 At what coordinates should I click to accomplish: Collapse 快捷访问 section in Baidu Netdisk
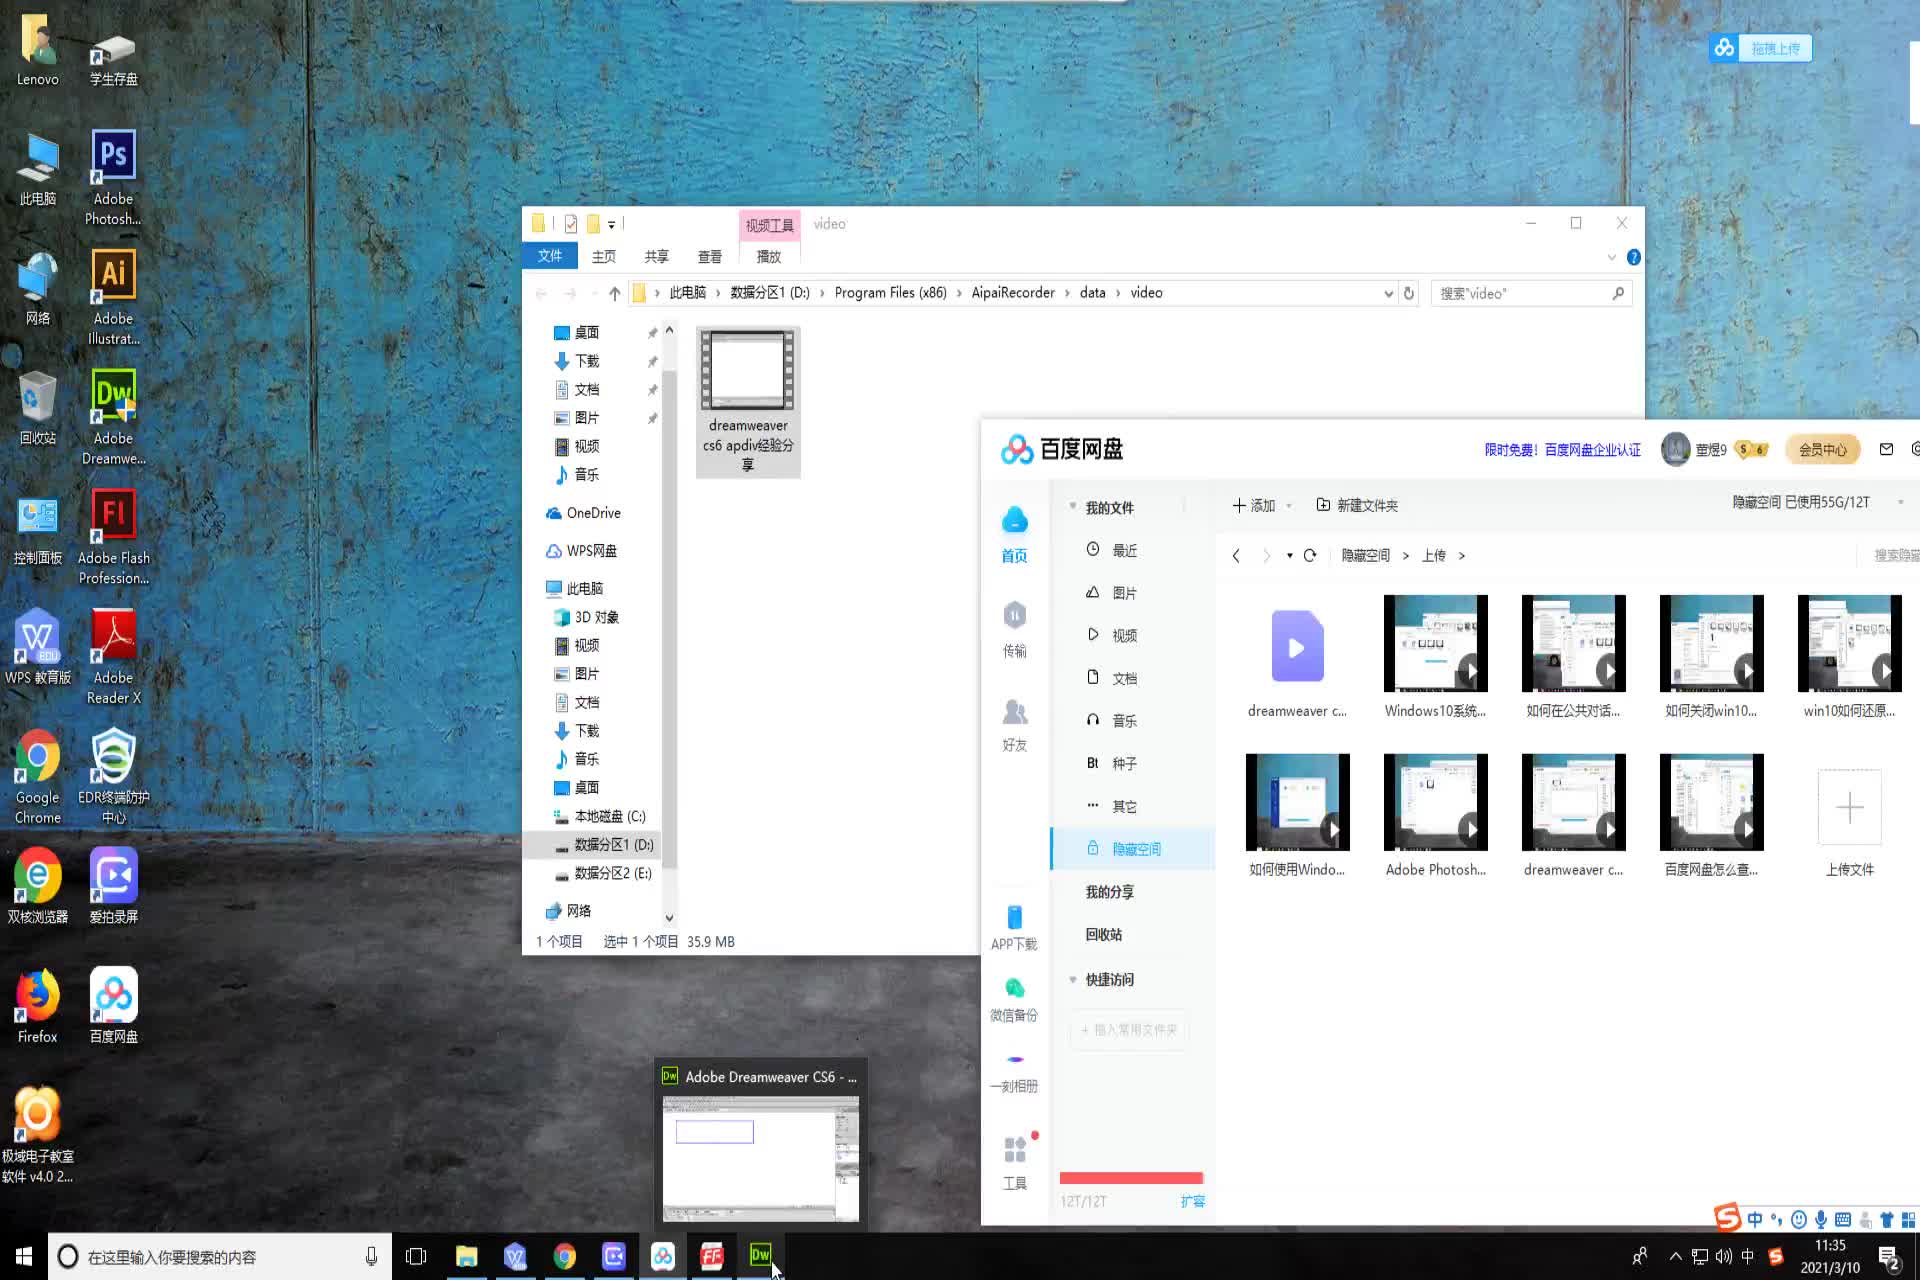coord(1073,979)
